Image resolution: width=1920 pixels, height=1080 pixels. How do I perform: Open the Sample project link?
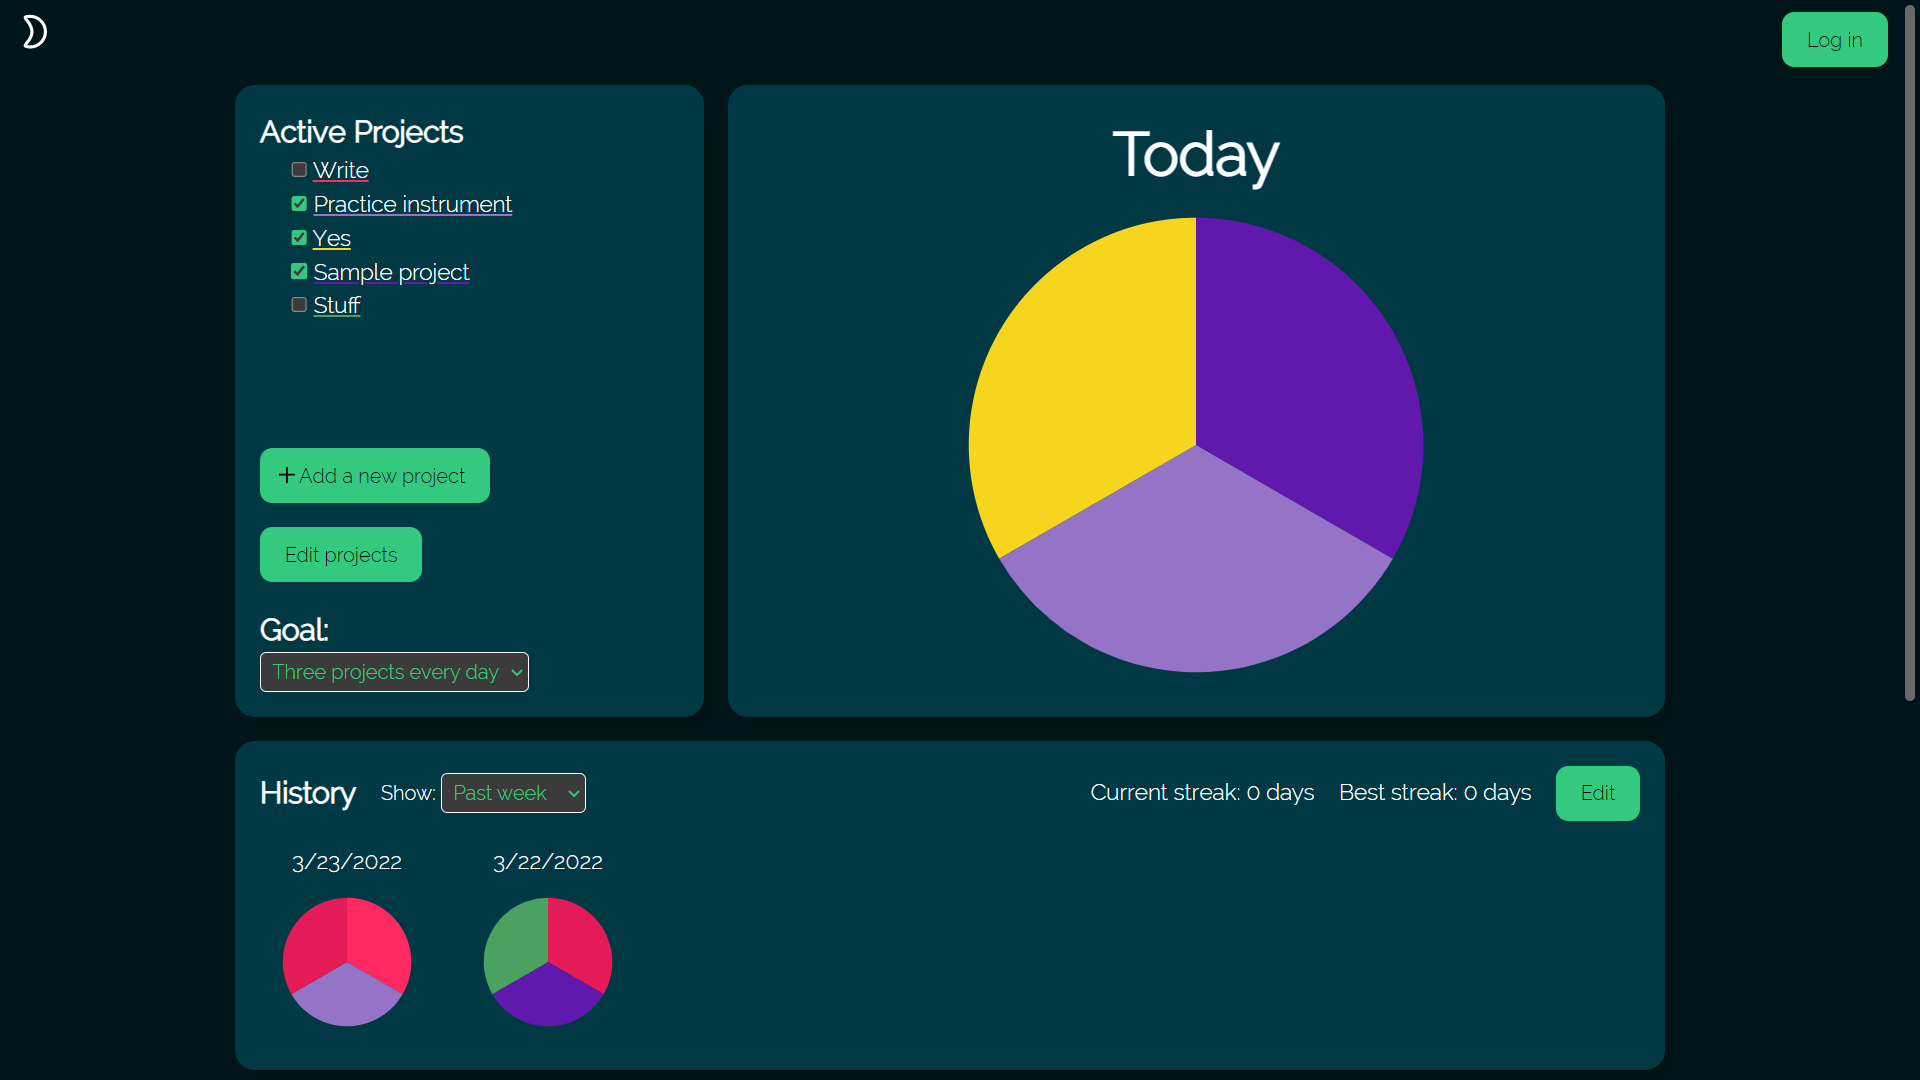(391, 273)
